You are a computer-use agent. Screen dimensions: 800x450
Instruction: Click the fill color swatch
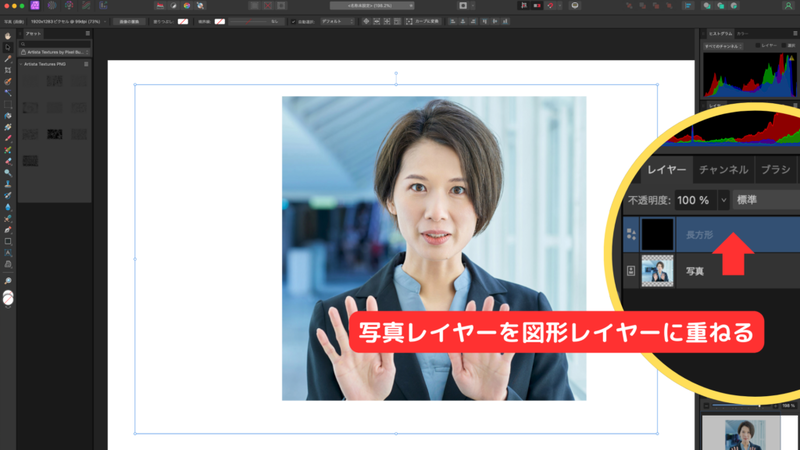pyautogui.click(x=183, y=21)
